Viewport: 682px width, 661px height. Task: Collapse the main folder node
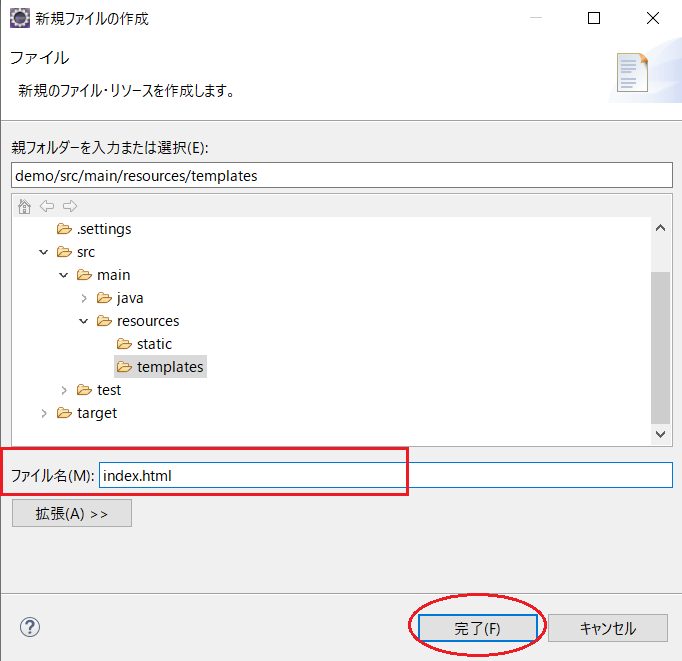pos(64,275)
